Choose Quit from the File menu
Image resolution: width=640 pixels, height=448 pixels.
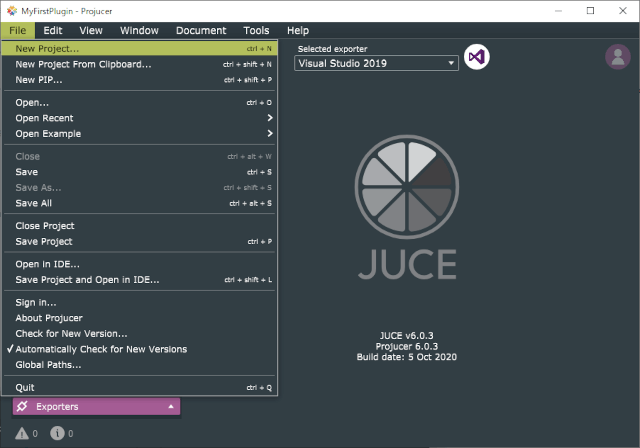140,388
